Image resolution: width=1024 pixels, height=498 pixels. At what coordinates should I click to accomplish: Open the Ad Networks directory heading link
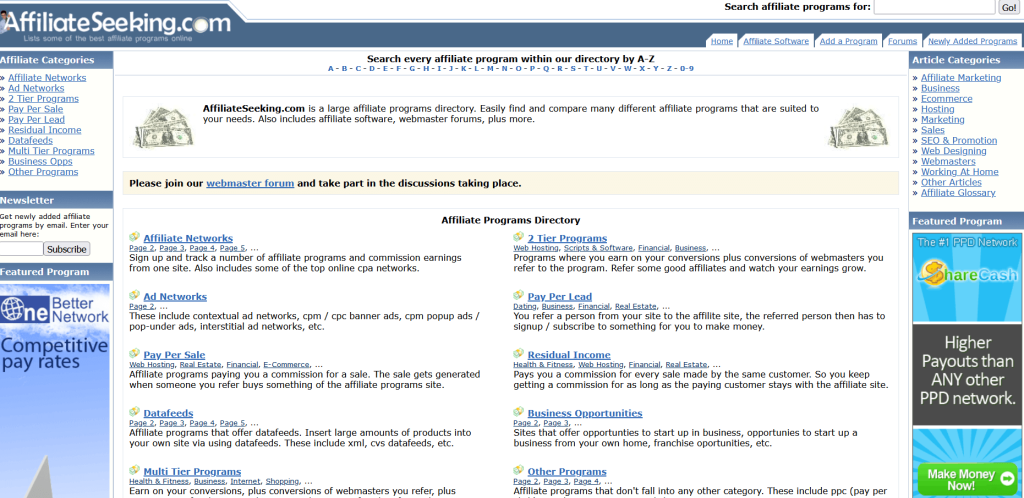coord(175,296)
